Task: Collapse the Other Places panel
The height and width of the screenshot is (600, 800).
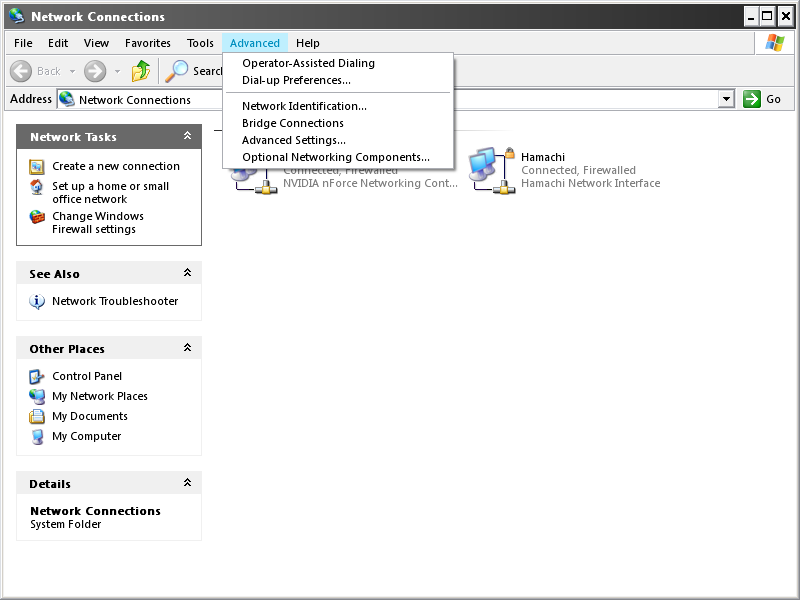Action: pyautogui.click(x=187, y=347)
